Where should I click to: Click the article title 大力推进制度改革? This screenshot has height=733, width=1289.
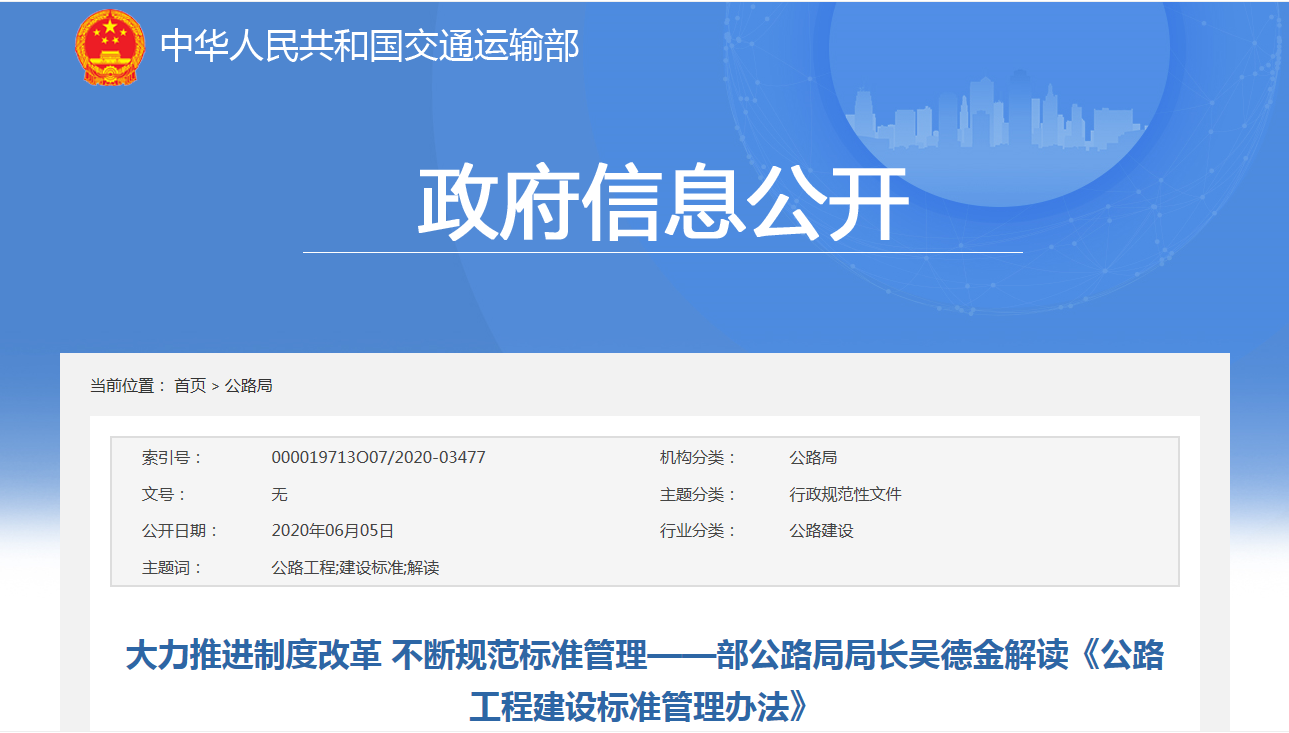pyautogui.click(x=645, y=682)
